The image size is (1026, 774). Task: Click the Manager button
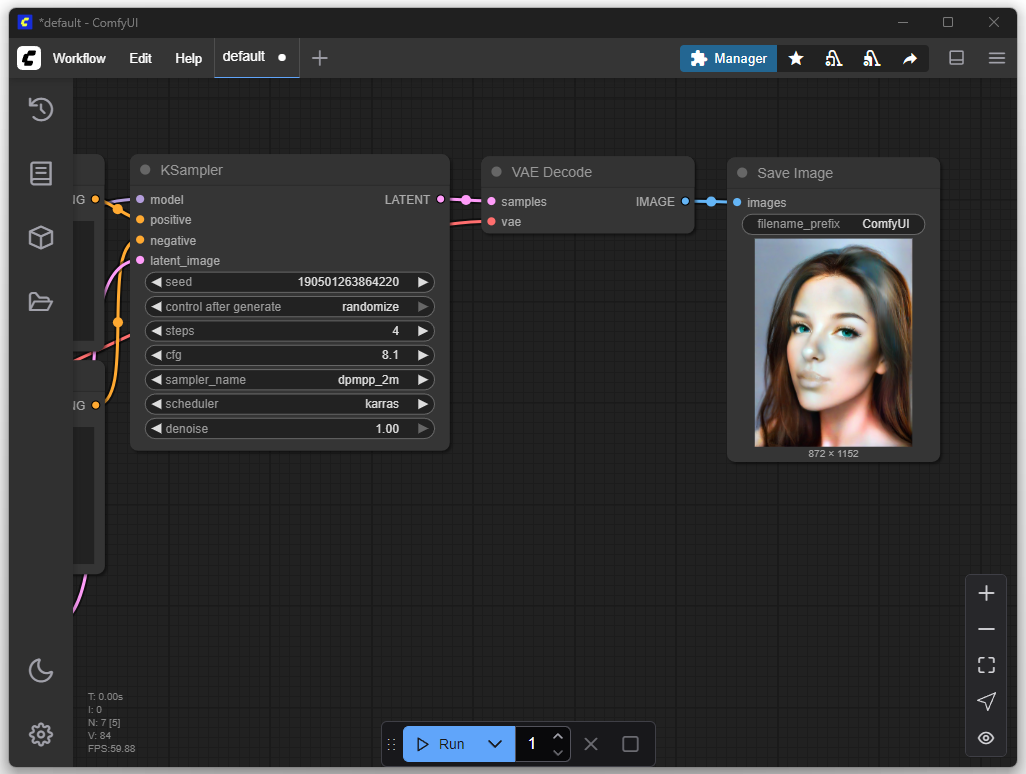728,58
